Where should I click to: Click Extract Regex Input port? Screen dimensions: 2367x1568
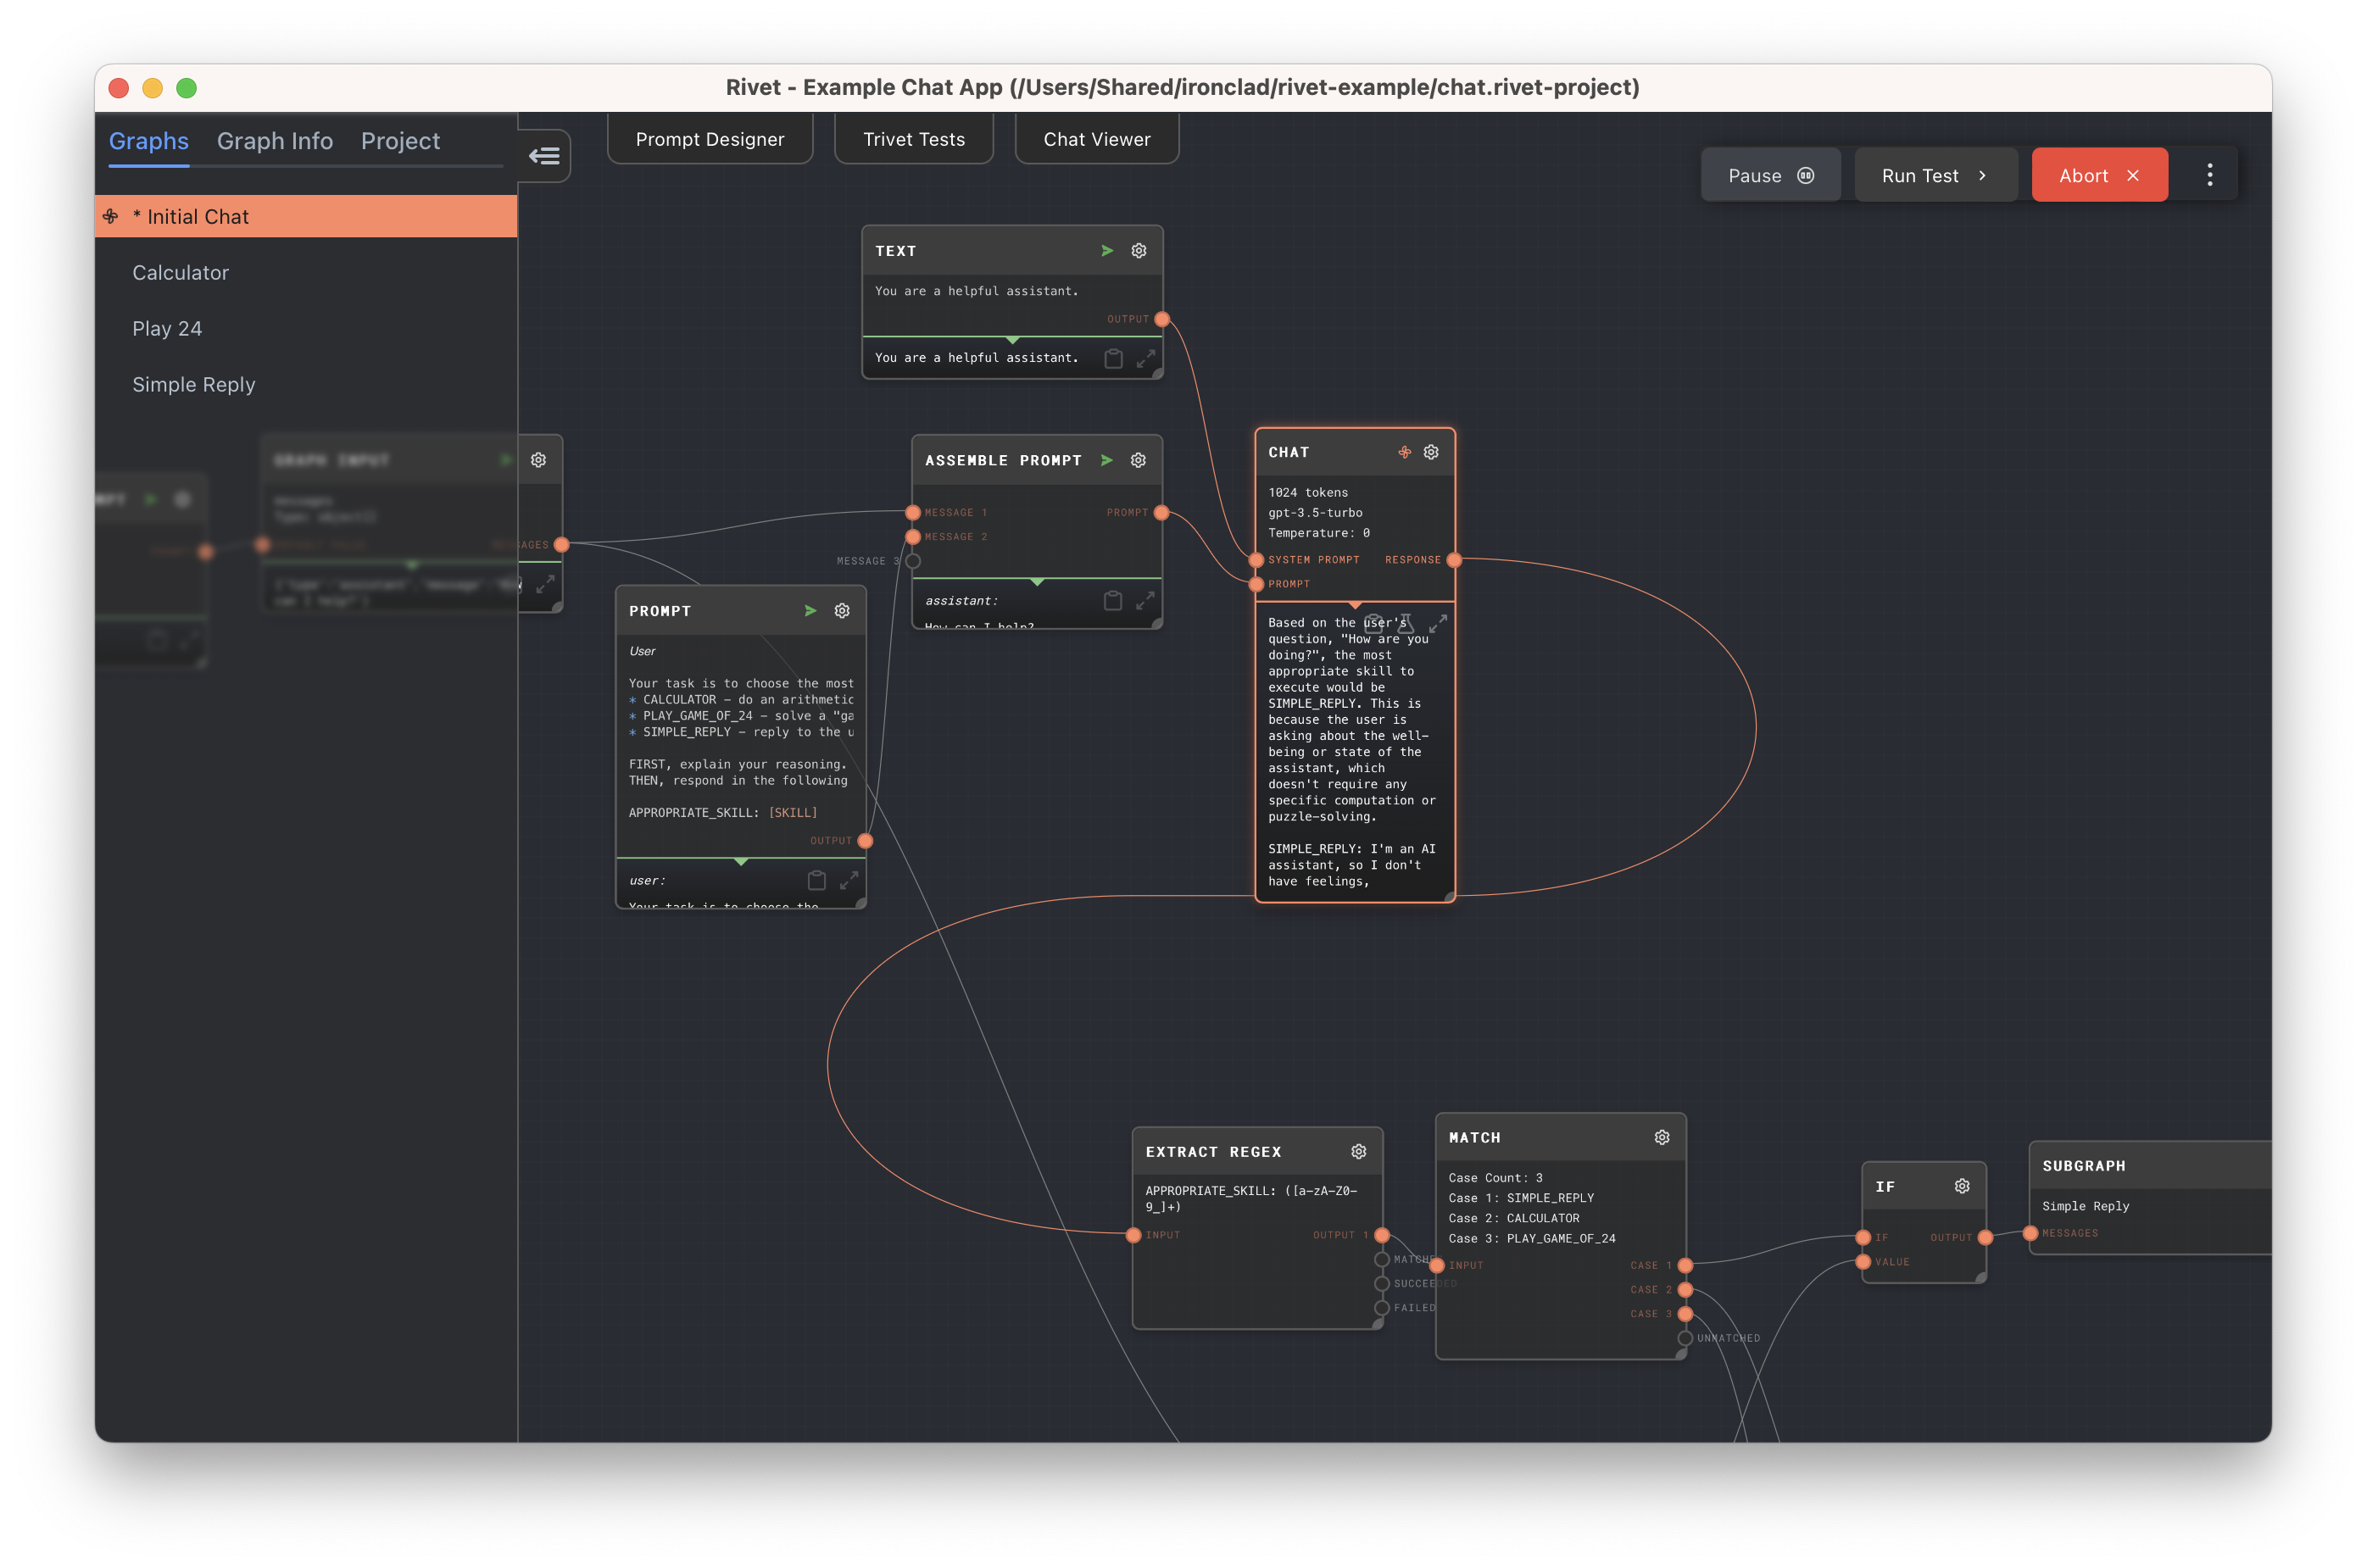click(x=1134, y=1236)
